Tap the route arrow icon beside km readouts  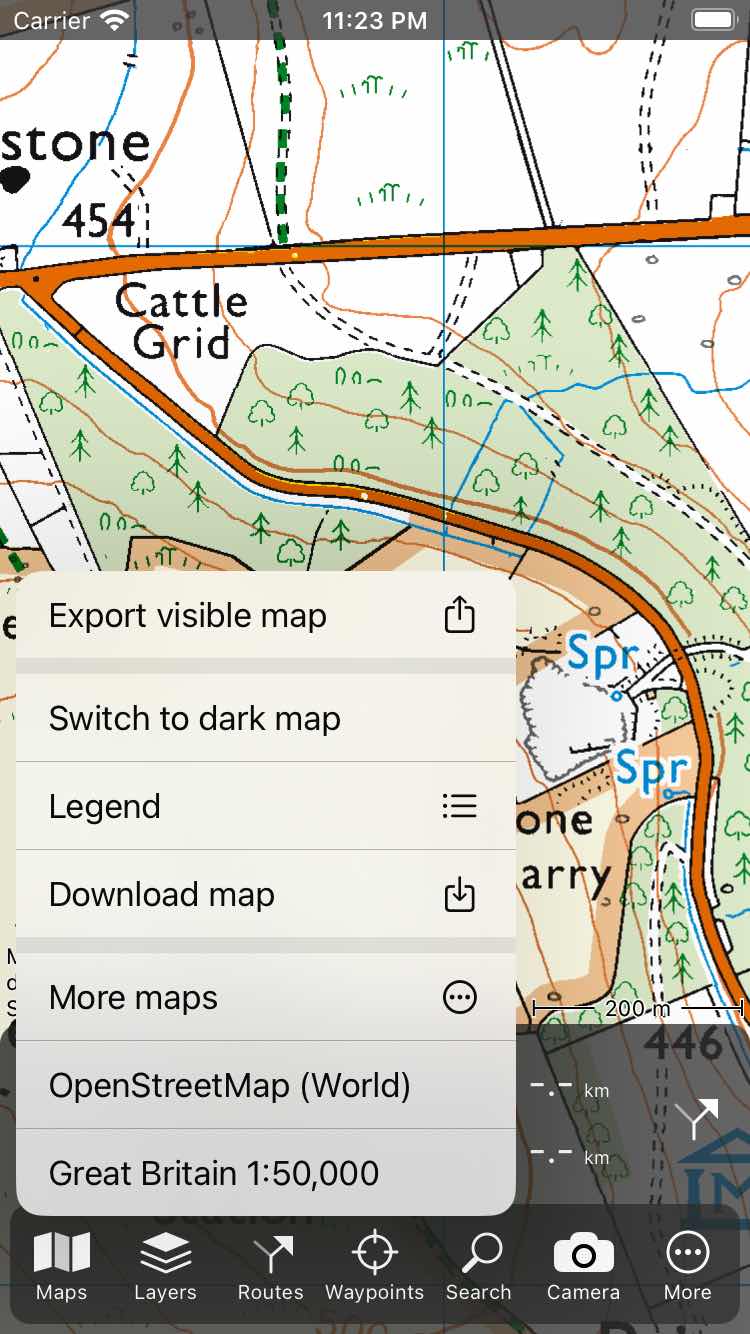(696, 1119)
